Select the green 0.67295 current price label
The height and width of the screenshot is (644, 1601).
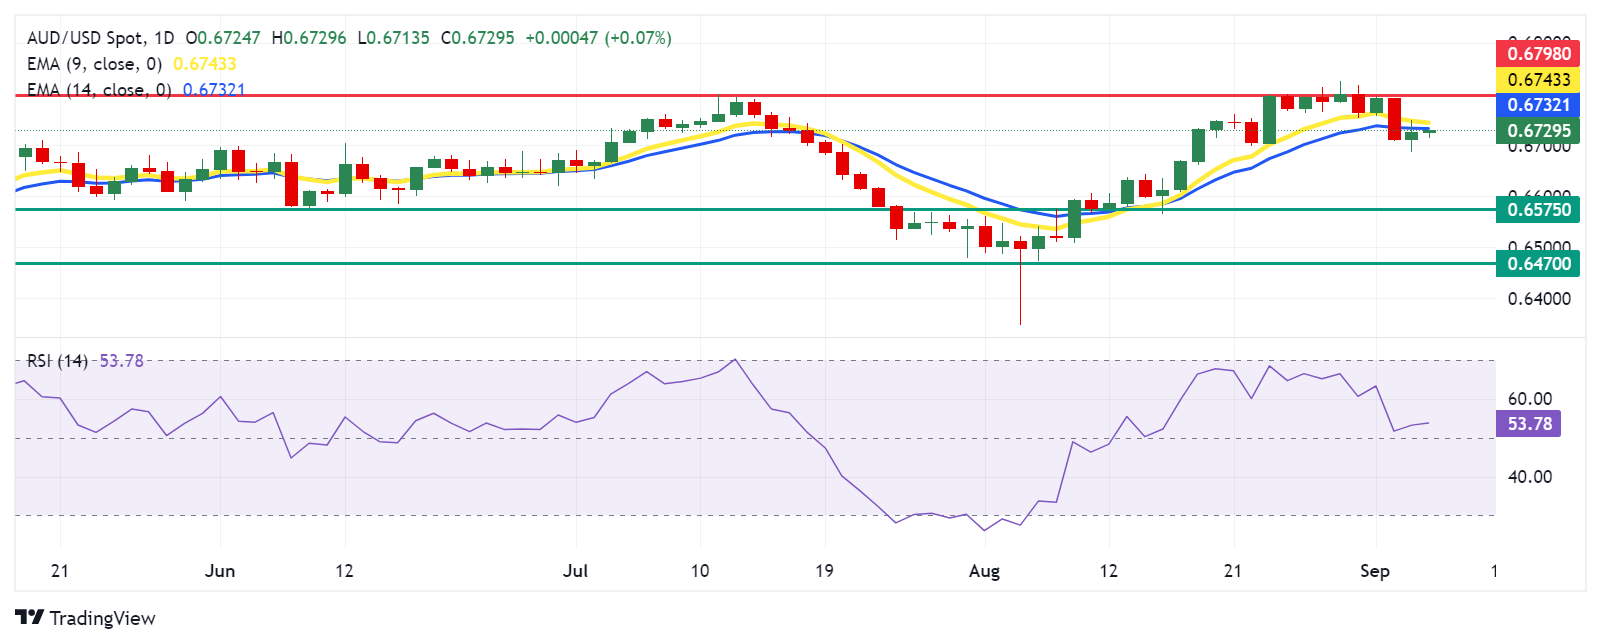click(1539, 131)
